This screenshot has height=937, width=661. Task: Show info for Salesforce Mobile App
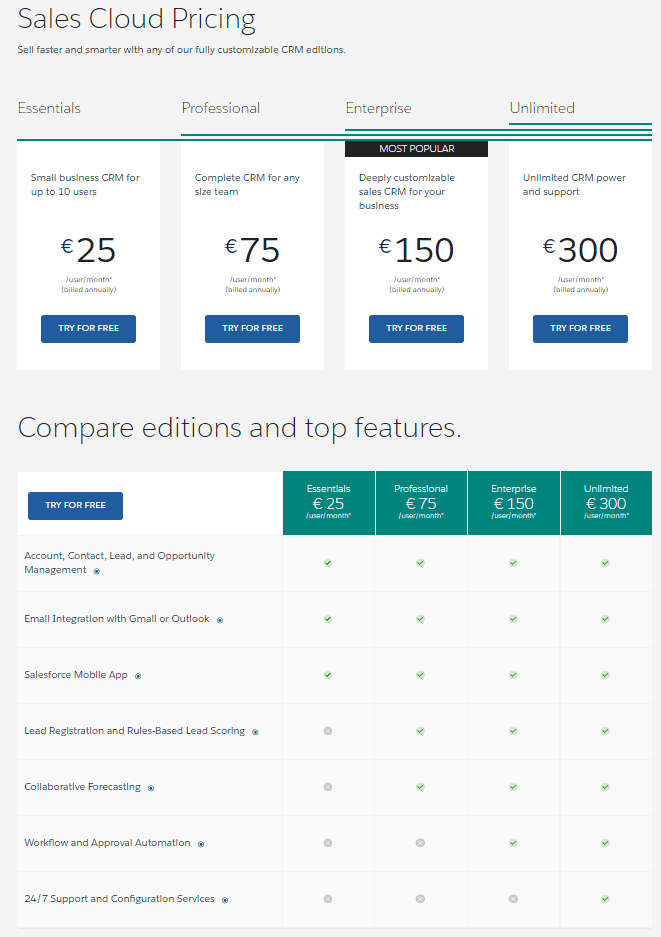coord(138,676)
